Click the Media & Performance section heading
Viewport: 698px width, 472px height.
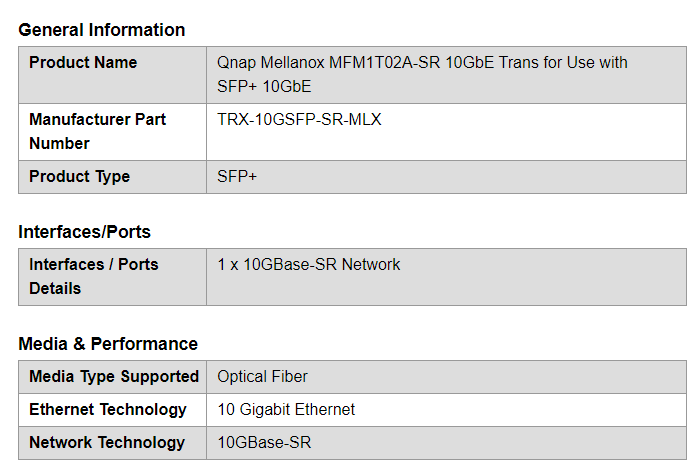tap(108, 344)
